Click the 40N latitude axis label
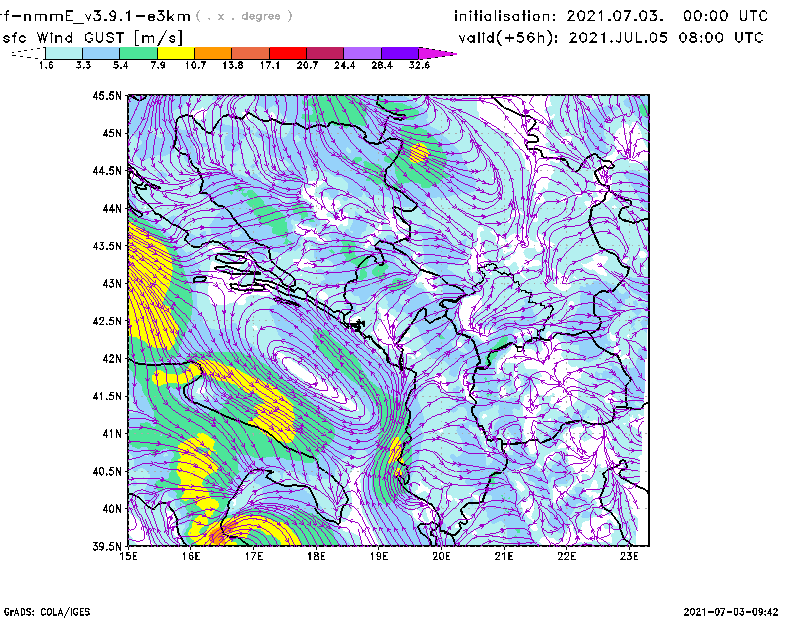800x618 pixels. click(x=112, y=508)
